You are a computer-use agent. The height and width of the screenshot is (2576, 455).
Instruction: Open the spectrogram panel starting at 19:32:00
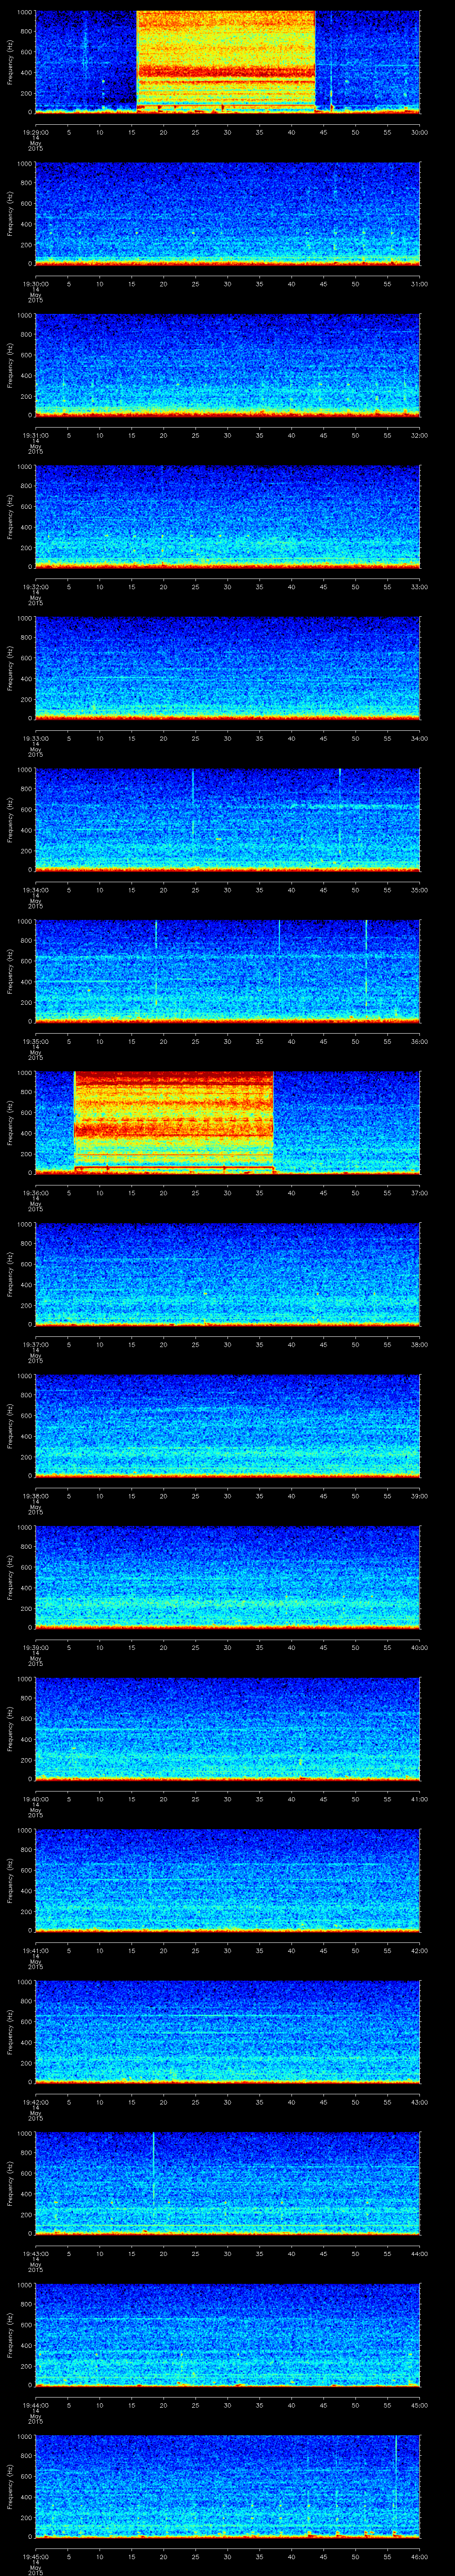point(227,516)
